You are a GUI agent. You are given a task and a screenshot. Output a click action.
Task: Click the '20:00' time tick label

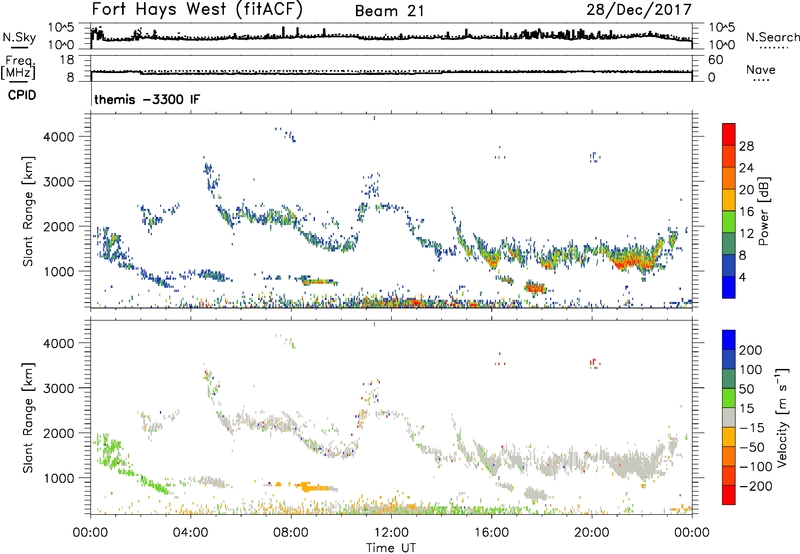point(591,533)
